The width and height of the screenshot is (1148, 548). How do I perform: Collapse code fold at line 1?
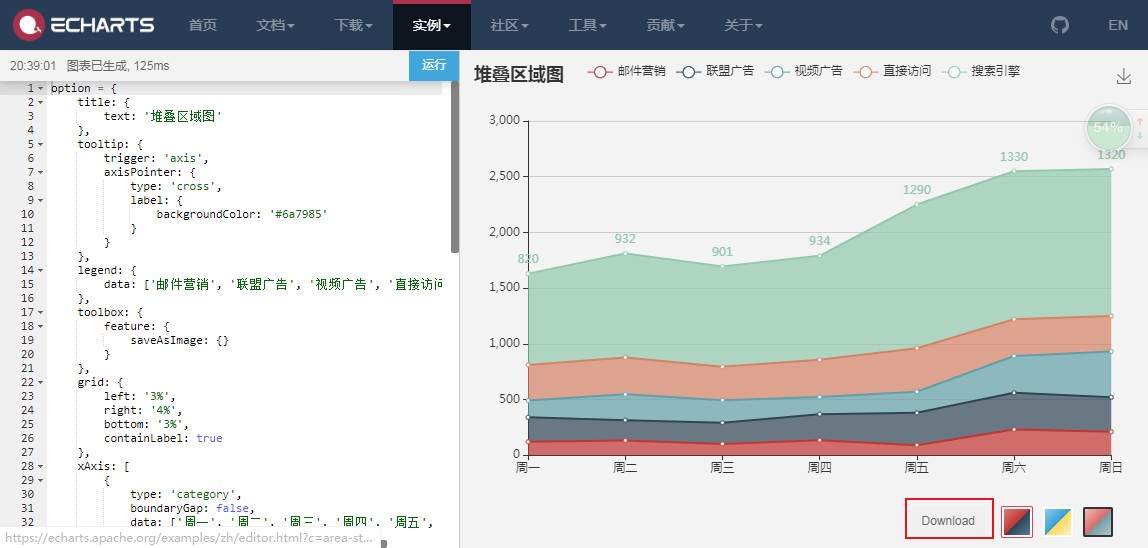pos(41,89)
